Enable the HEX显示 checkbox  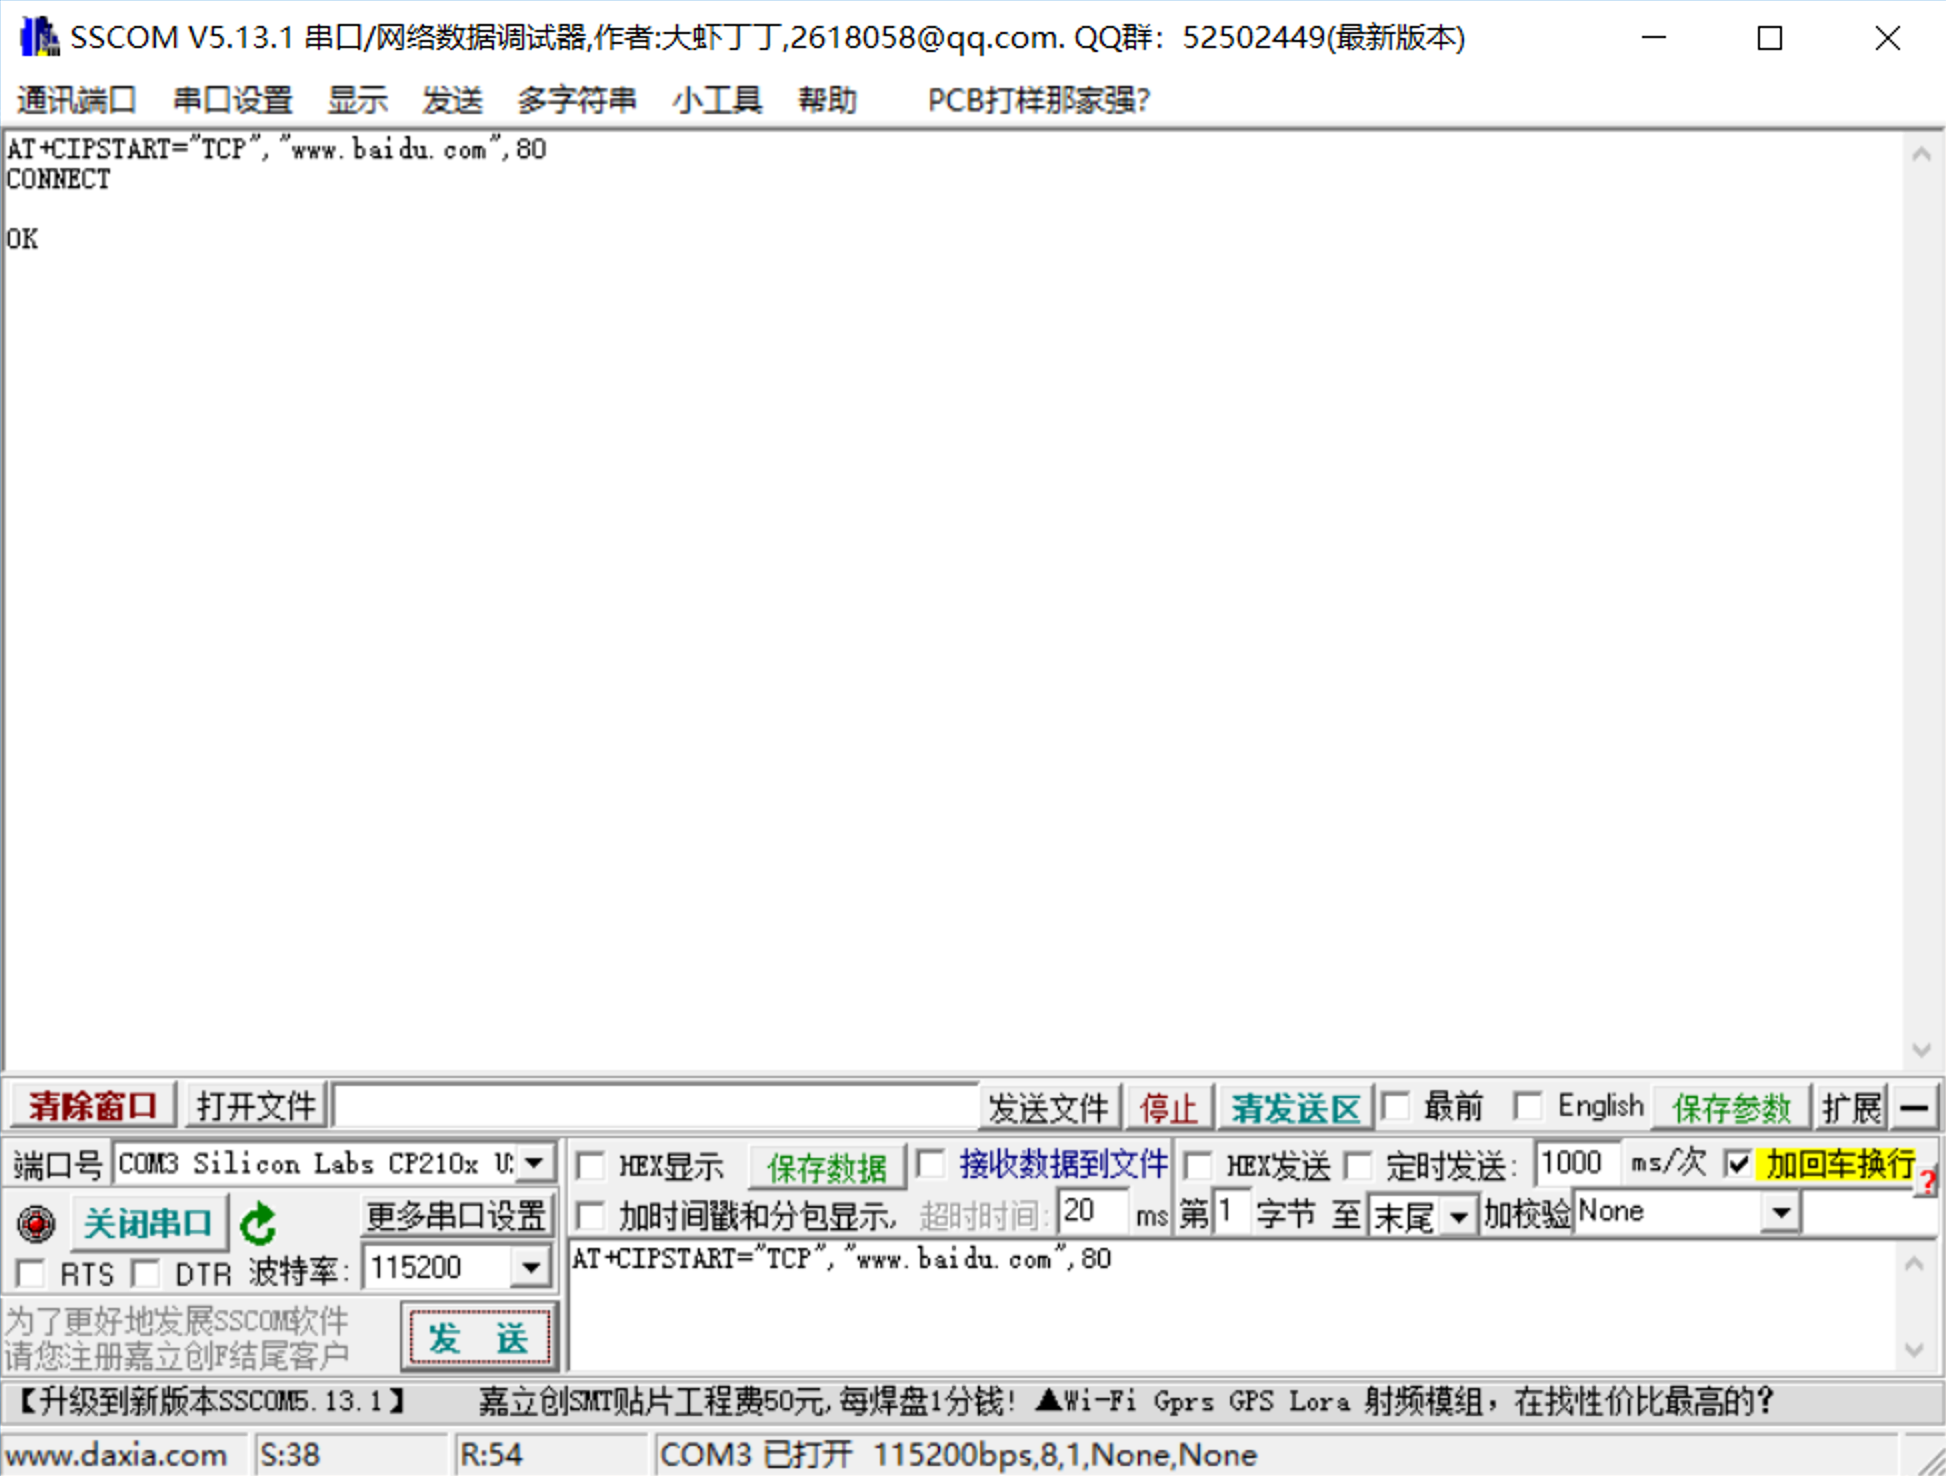coord(591,1166)
